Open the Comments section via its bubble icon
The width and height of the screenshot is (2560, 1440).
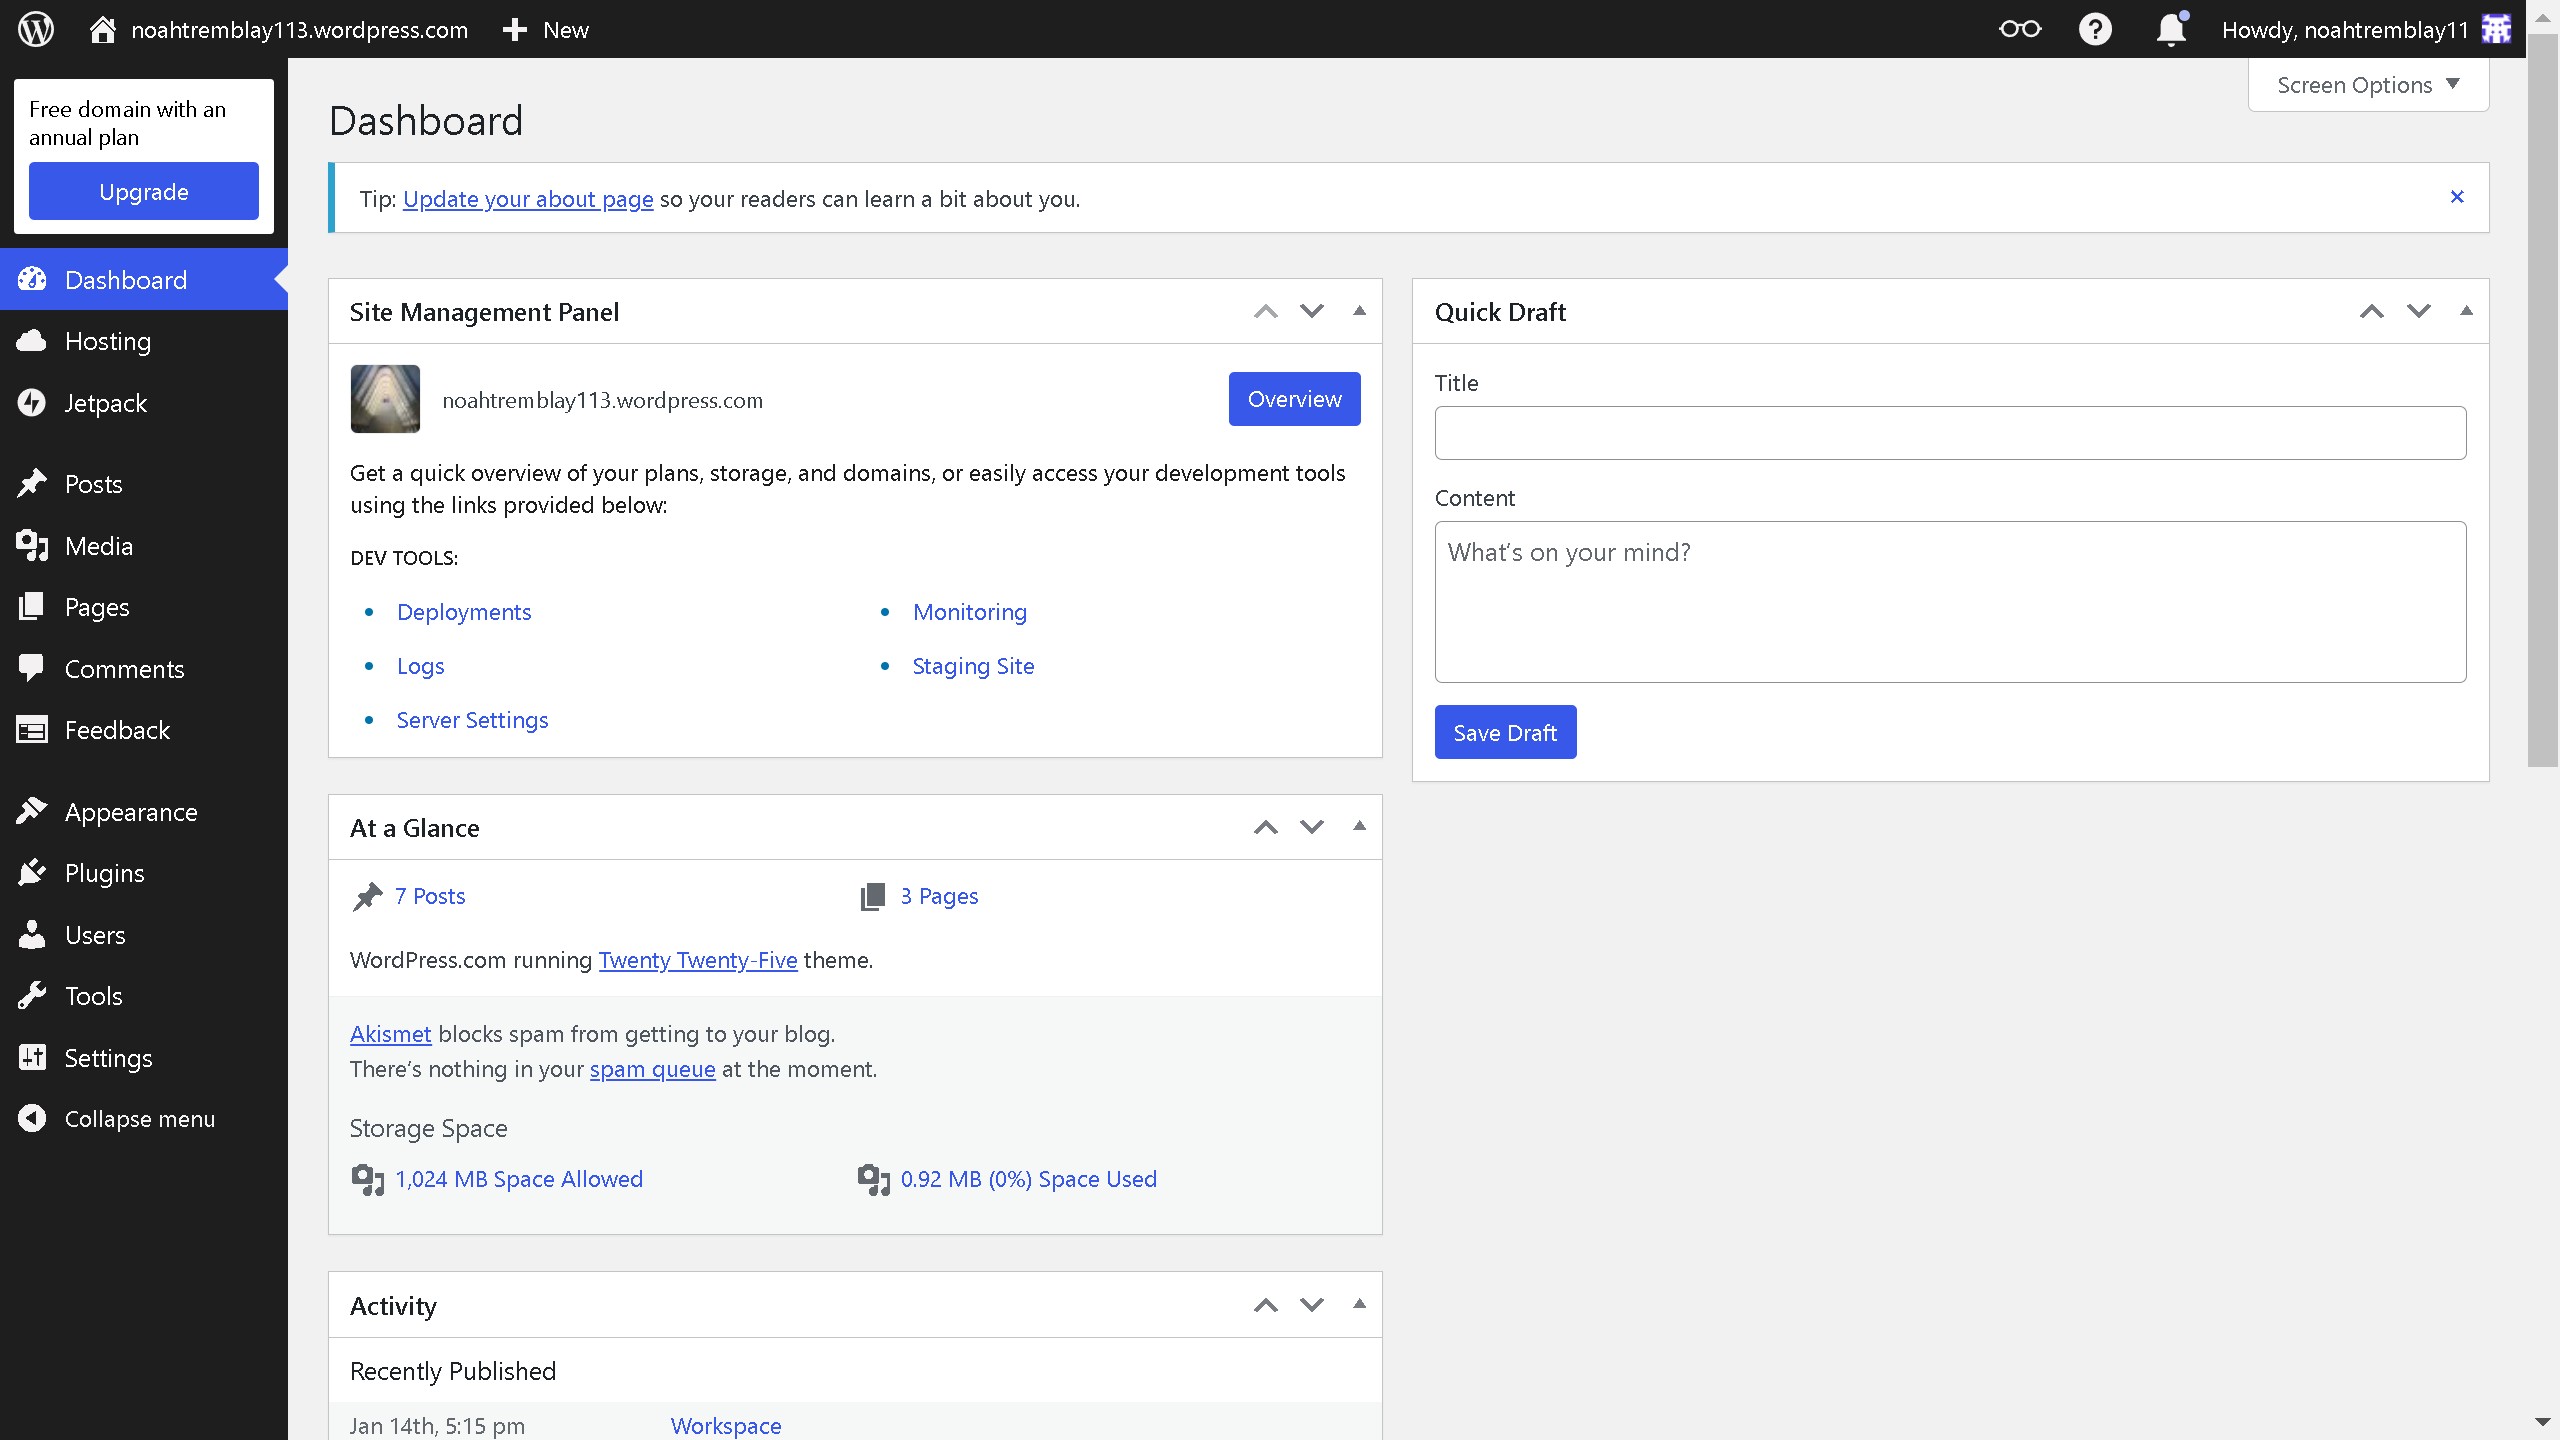pos(33,668)
